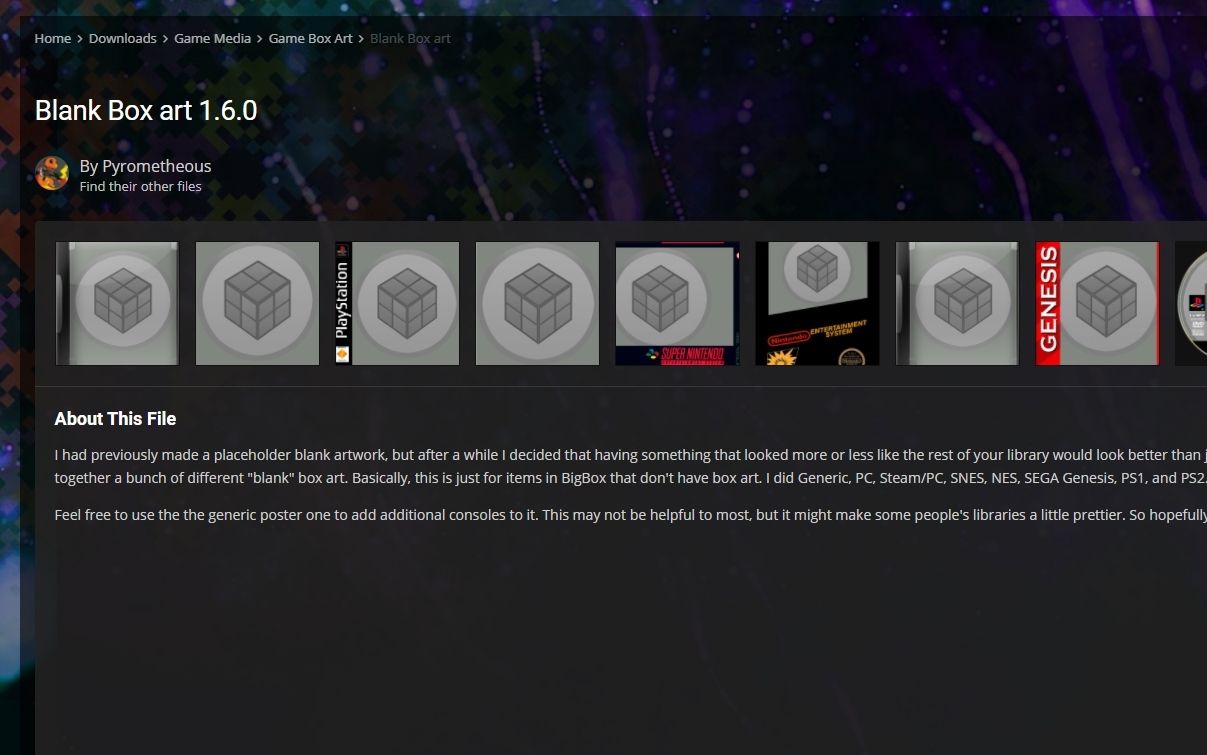Screen dimensions: 1207x755
Task: Navigate to Game Box Art breadcrumb
Action: (x=310, y=38)
